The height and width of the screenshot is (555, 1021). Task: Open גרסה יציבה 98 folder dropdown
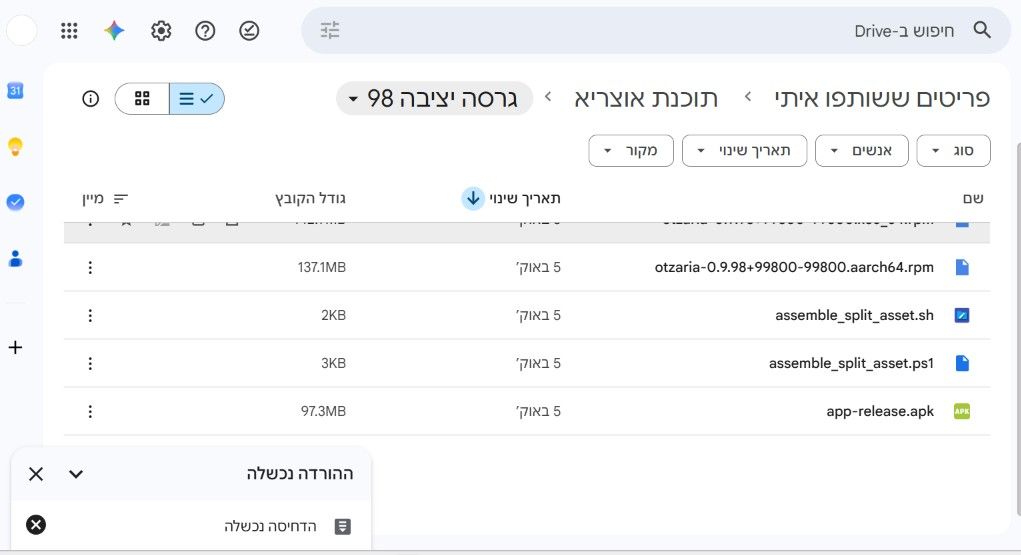[434, 98]
